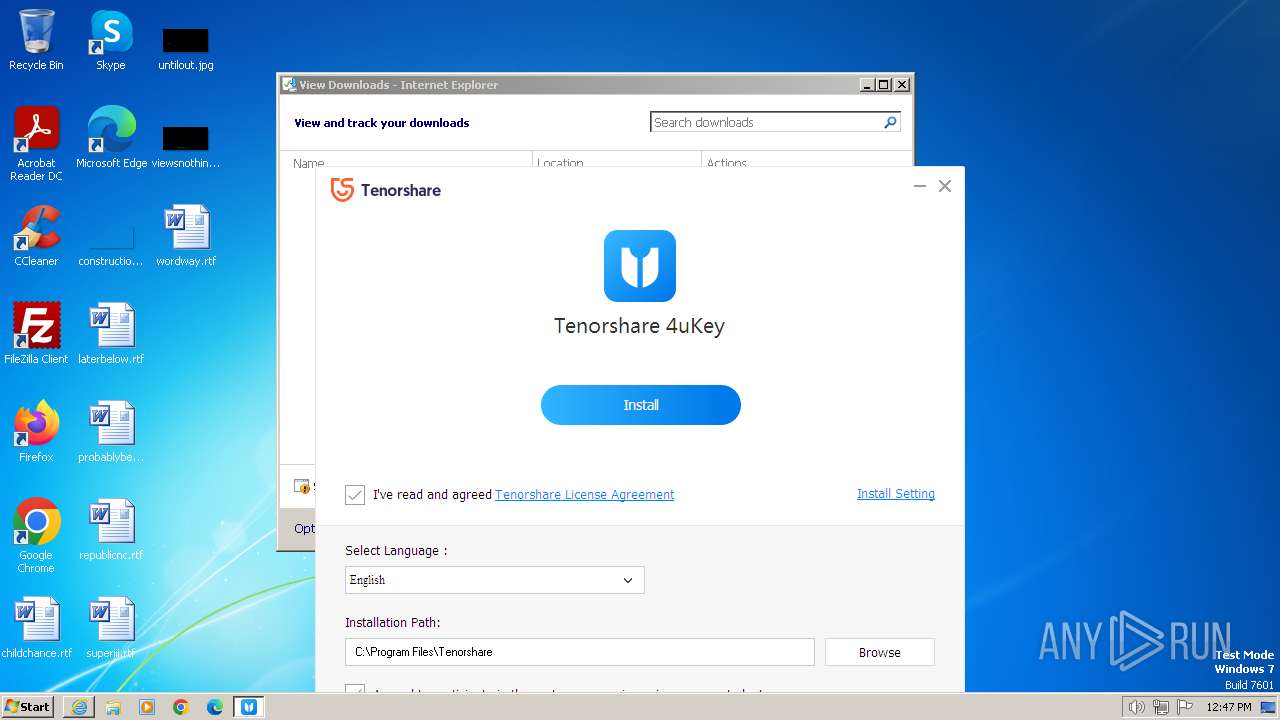Screen dimensions: 1280x720
Task: Maximize the View Downloads window
Action: (x=883, y=85)
